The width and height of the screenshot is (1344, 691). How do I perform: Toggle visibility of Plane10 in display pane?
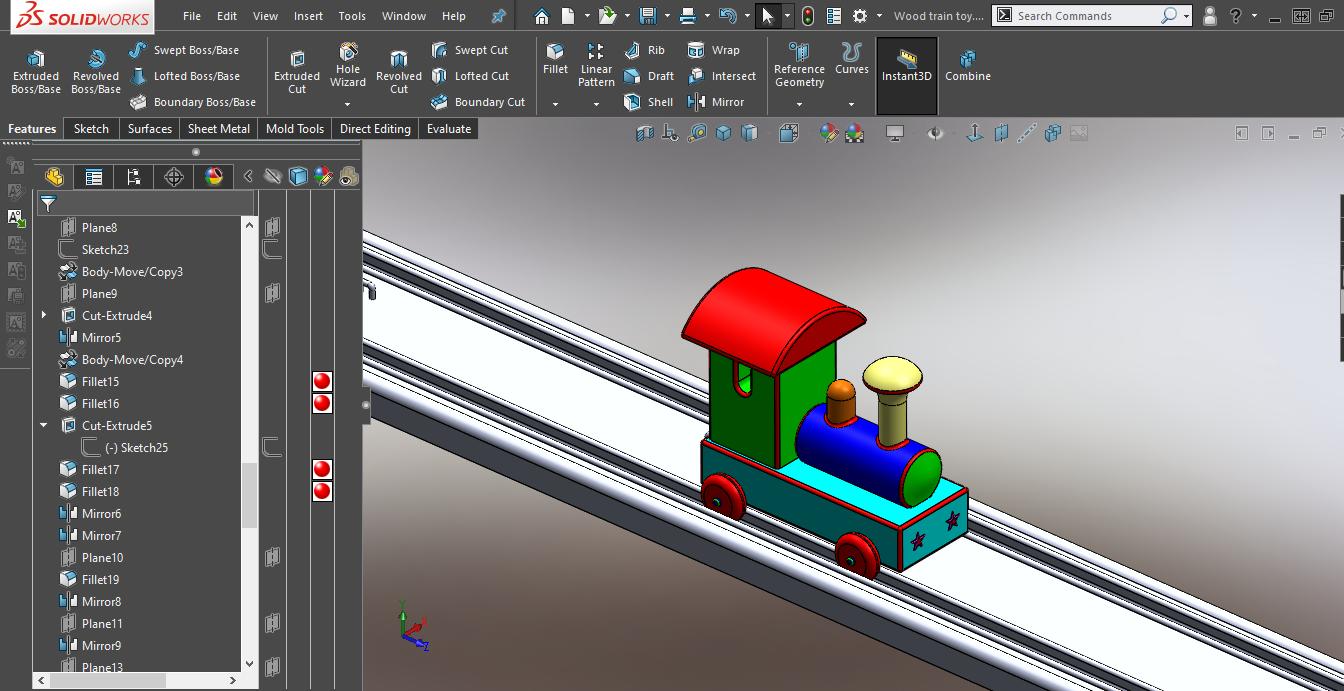tap(271, 558)
